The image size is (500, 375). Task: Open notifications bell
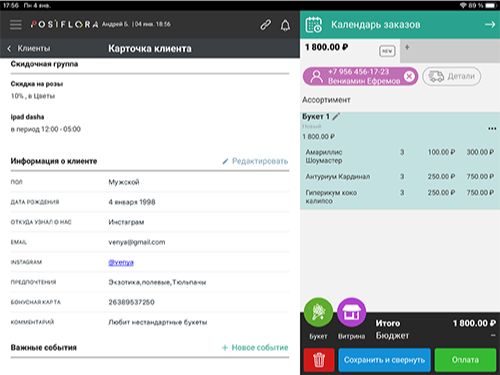pos(285,25)
